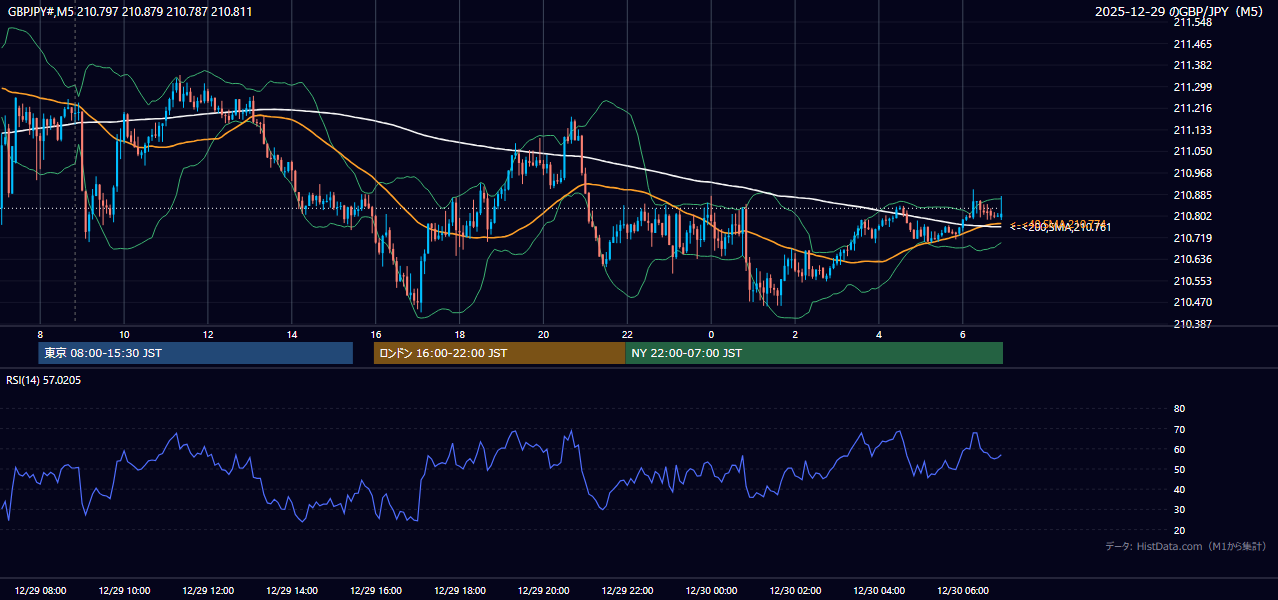Click RSI scale level 60
This screenshot has width=1278, height=600.
coord(1179,449)
